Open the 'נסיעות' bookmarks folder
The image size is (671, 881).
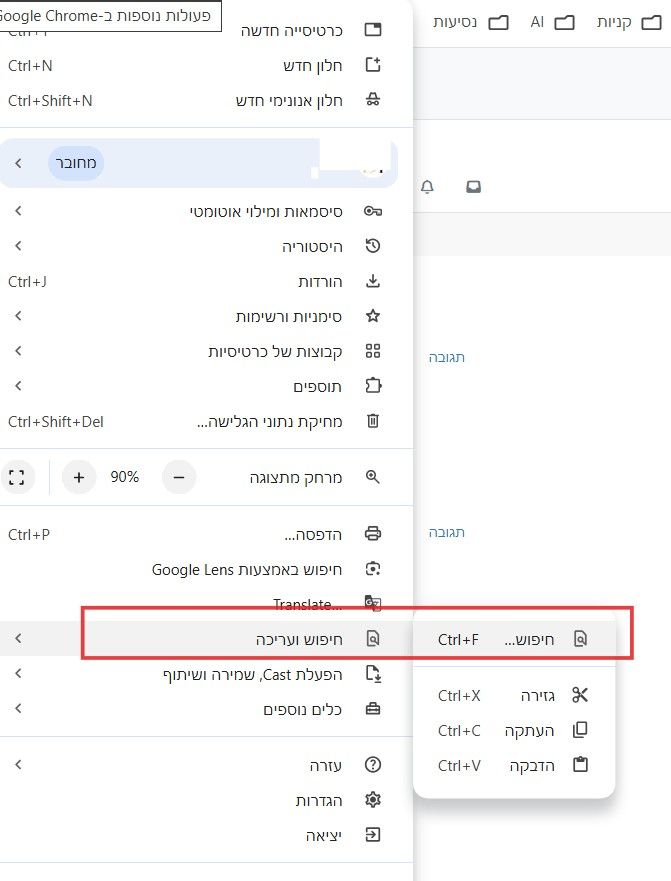[x=470, y=22]
